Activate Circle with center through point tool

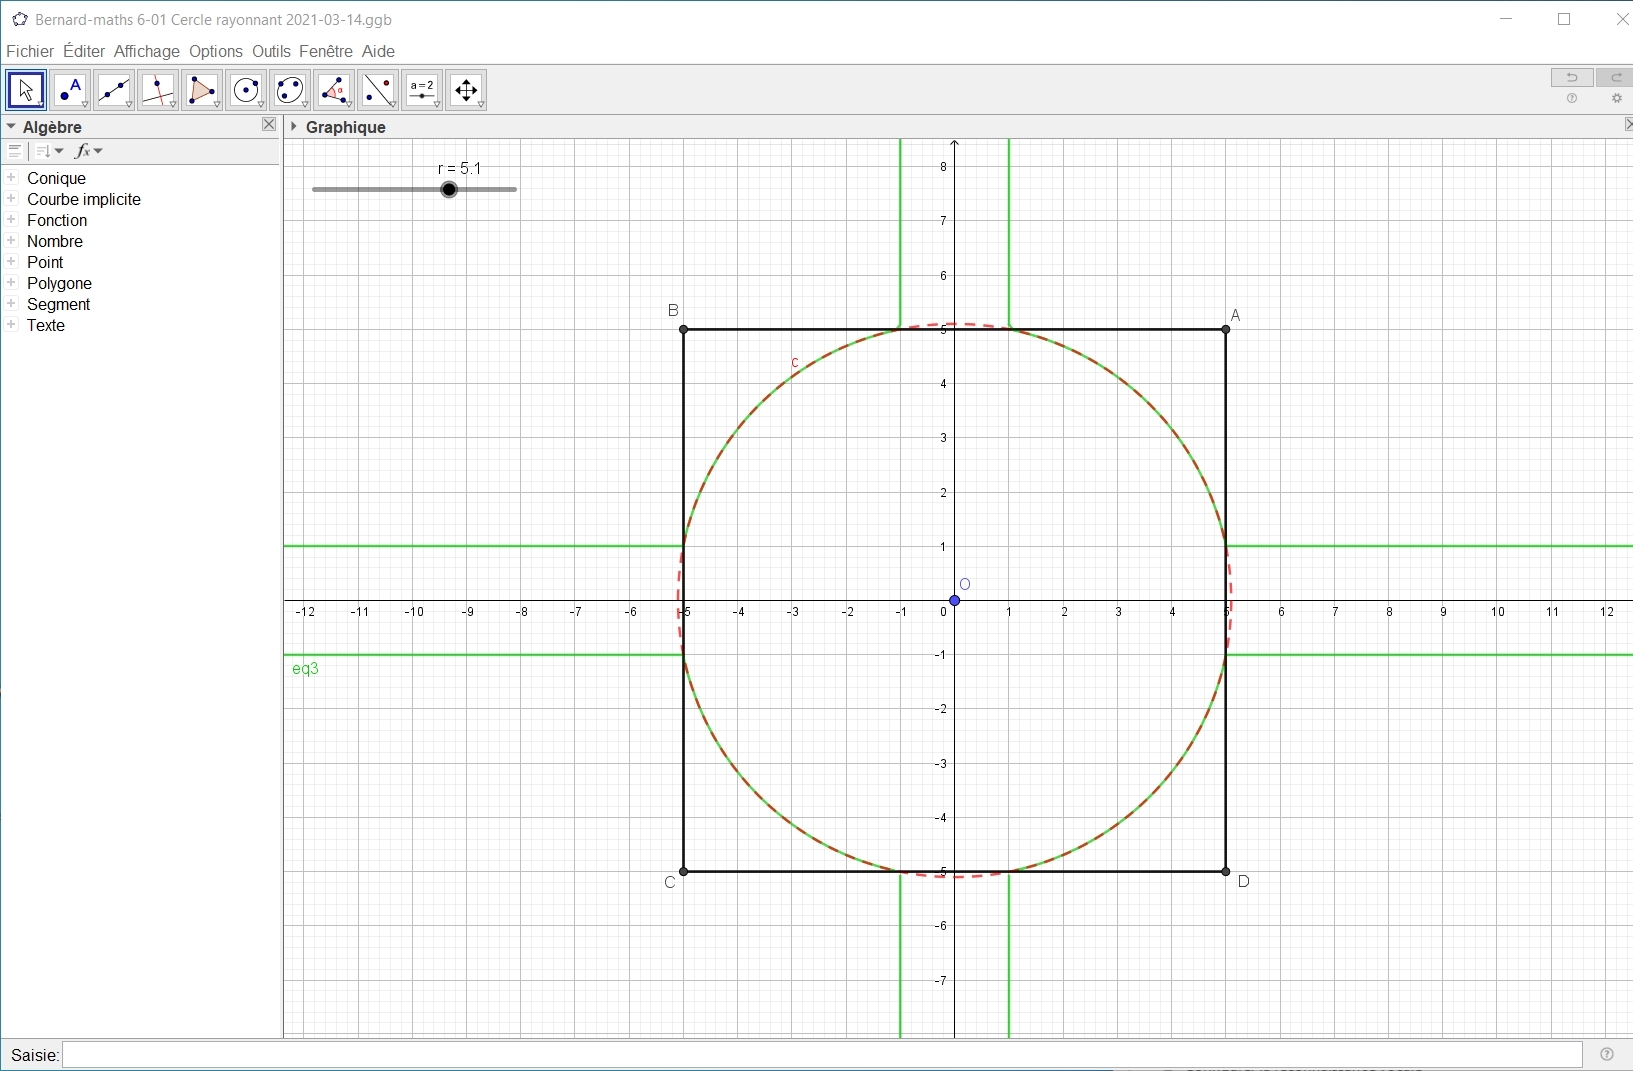coord(247,91)
